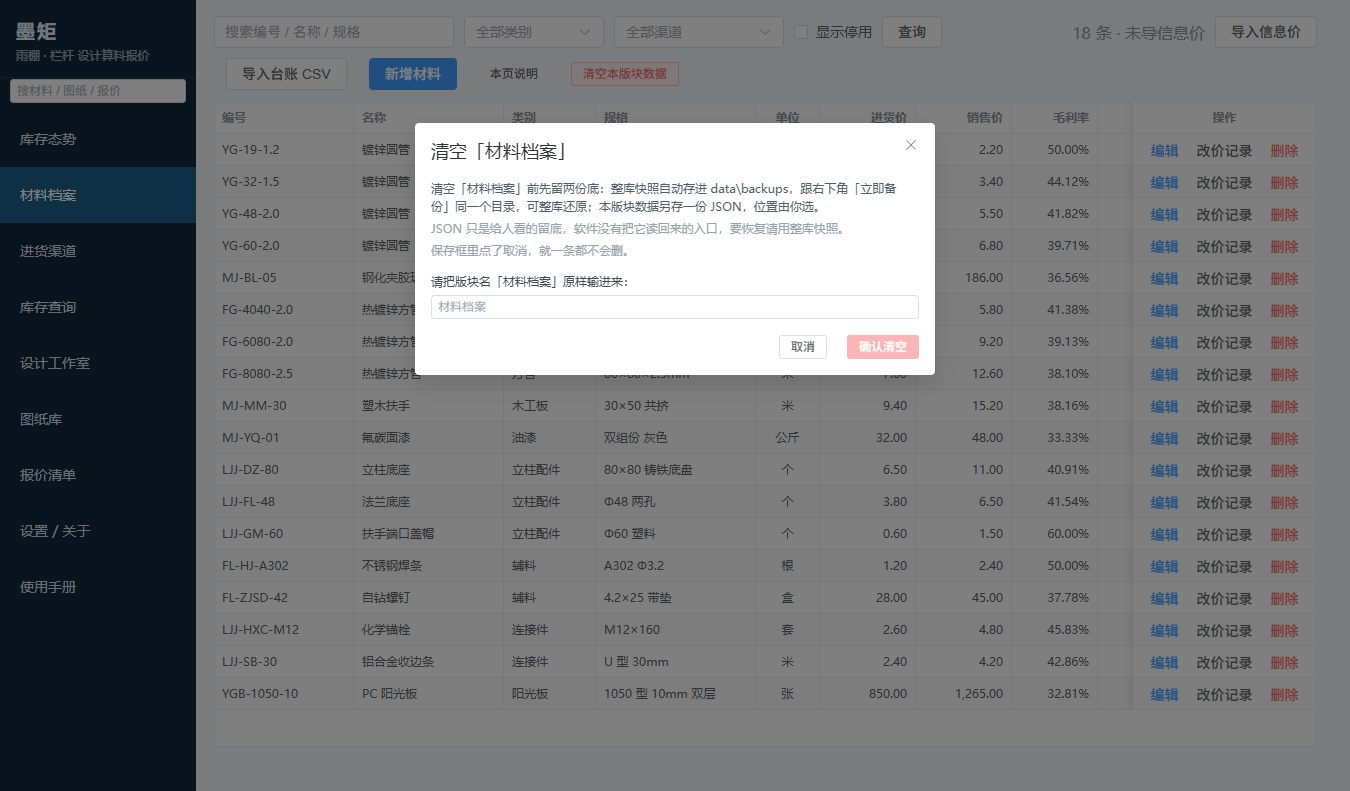Open the 全部类别 dropdown
Viewport: 1350px width, 791px height.
[x=534, y=32]
